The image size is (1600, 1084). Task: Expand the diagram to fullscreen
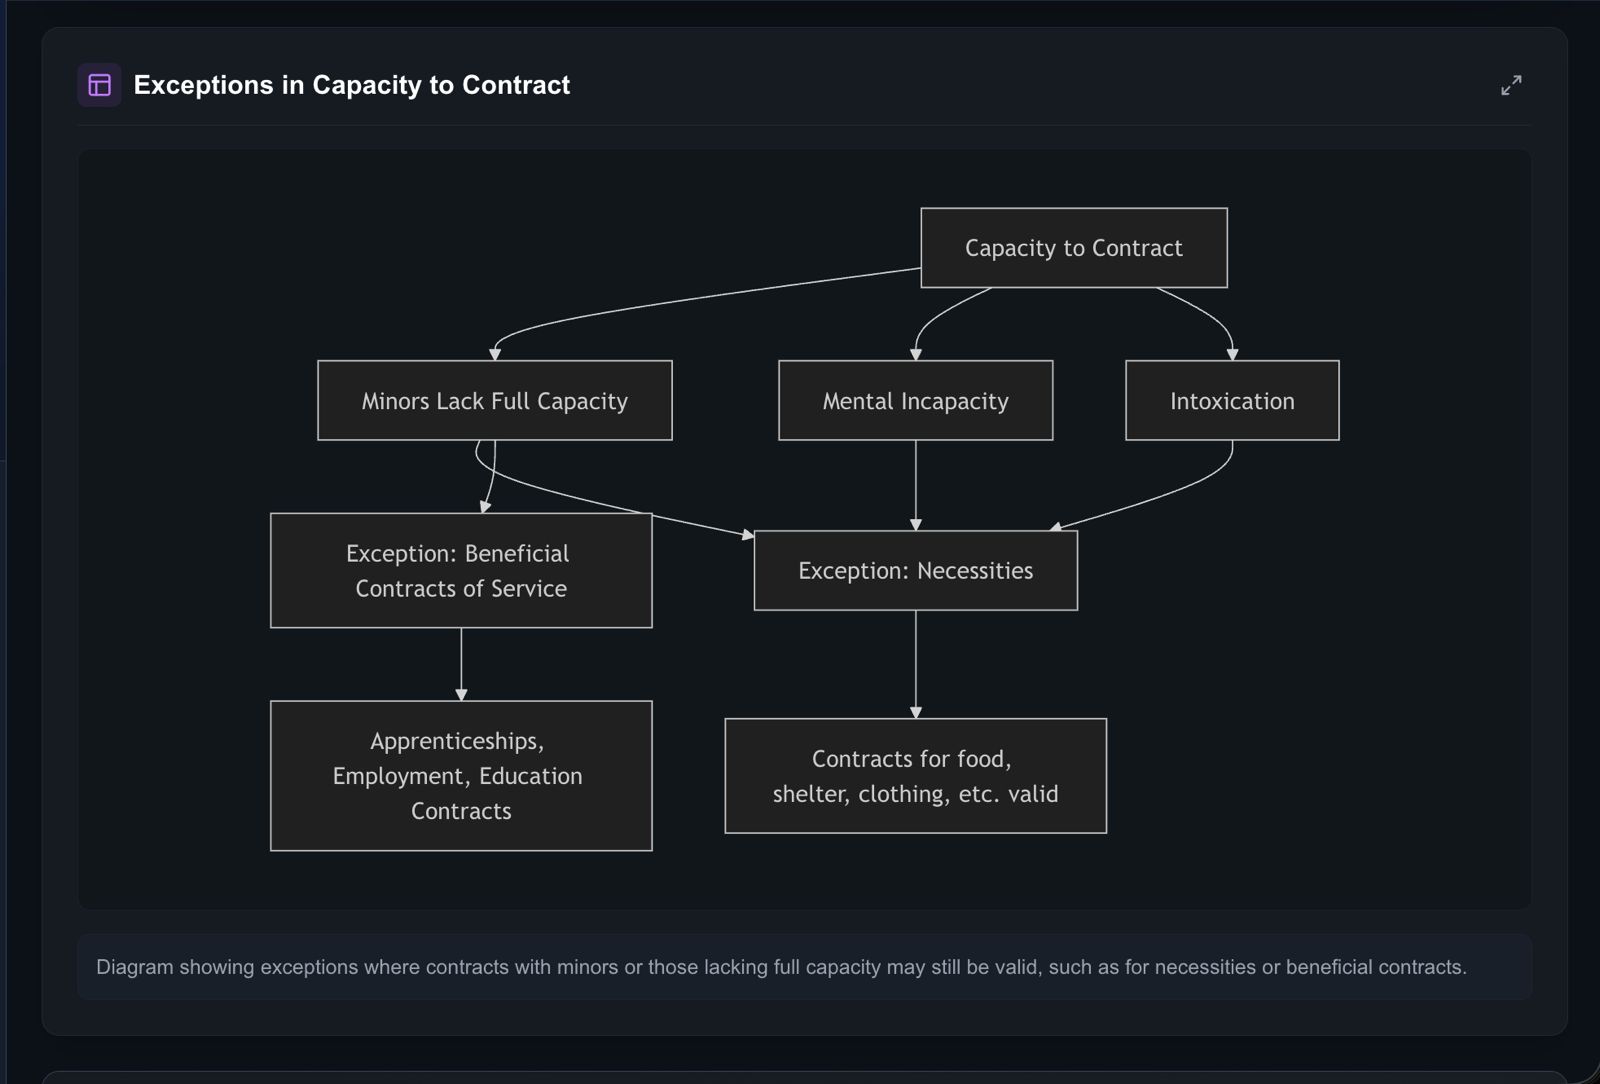(x=1510, y=85)
